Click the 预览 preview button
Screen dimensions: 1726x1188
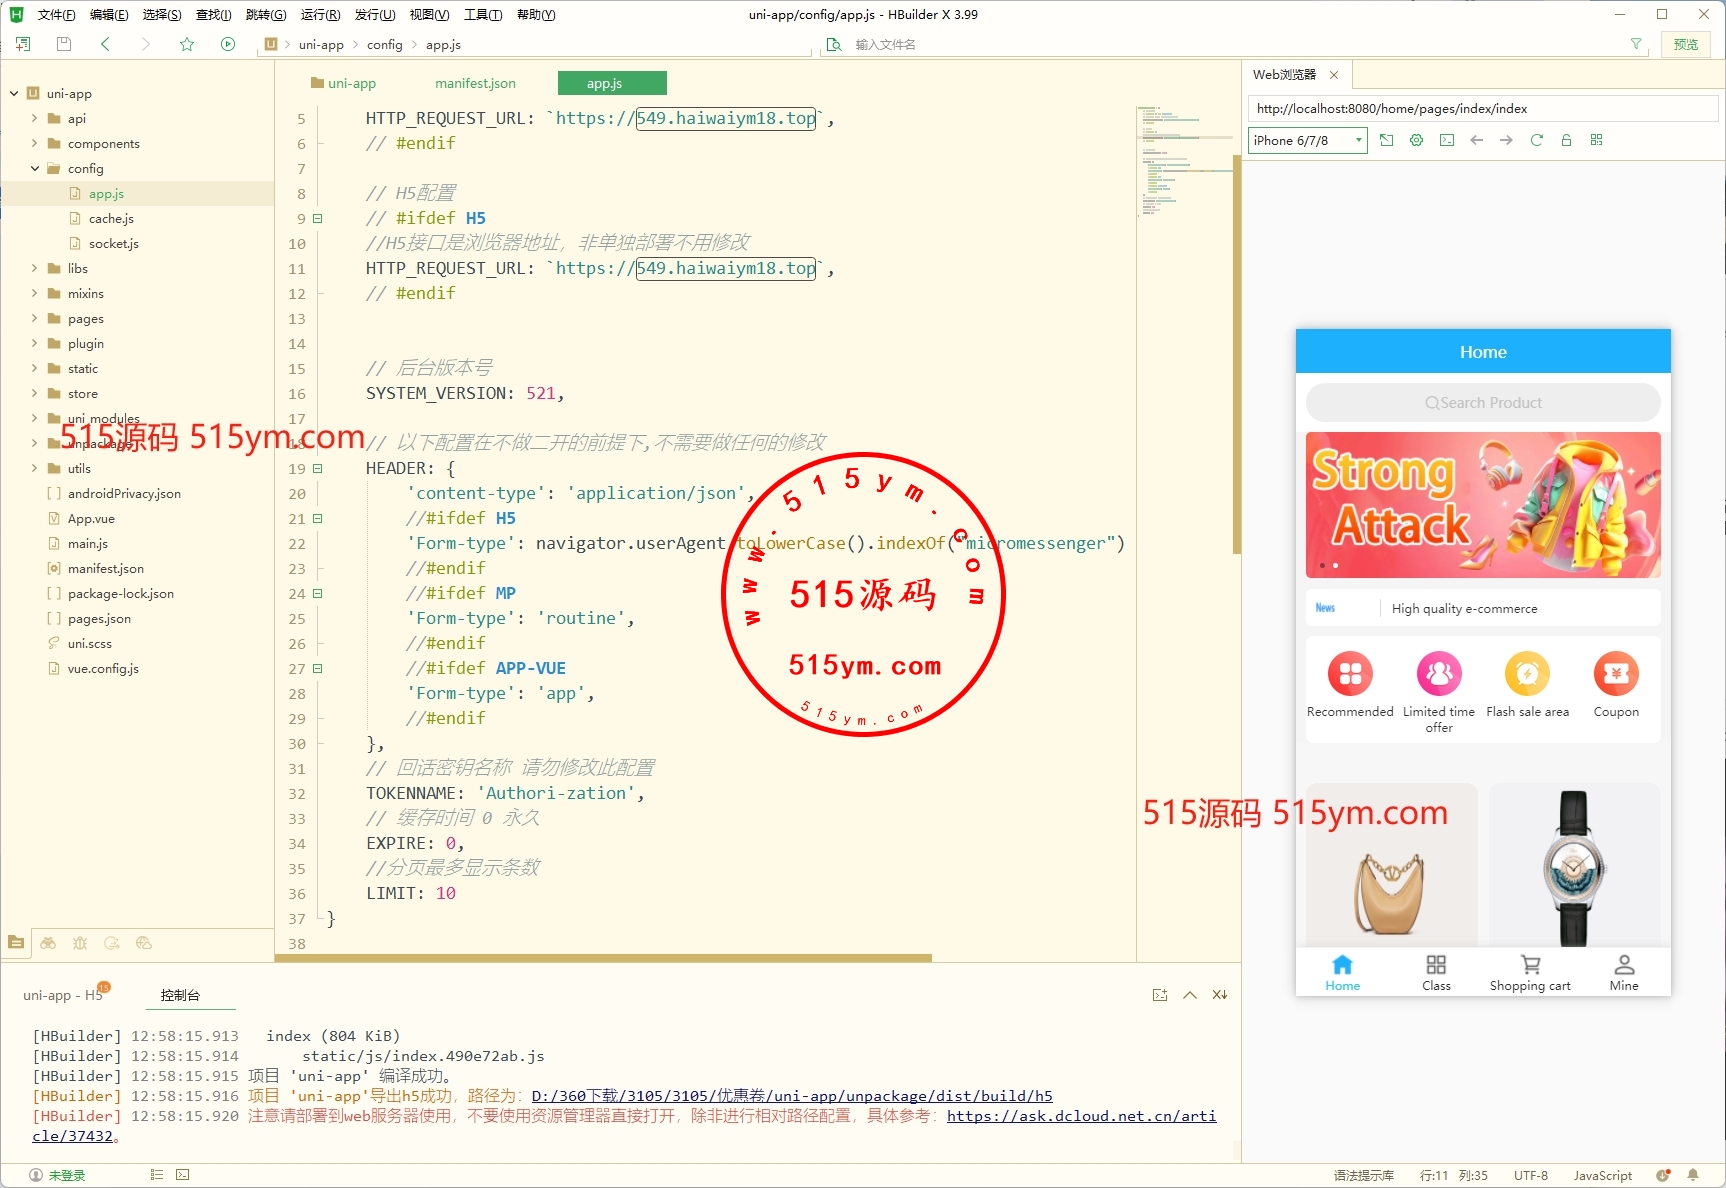(x=1686, y=44)
